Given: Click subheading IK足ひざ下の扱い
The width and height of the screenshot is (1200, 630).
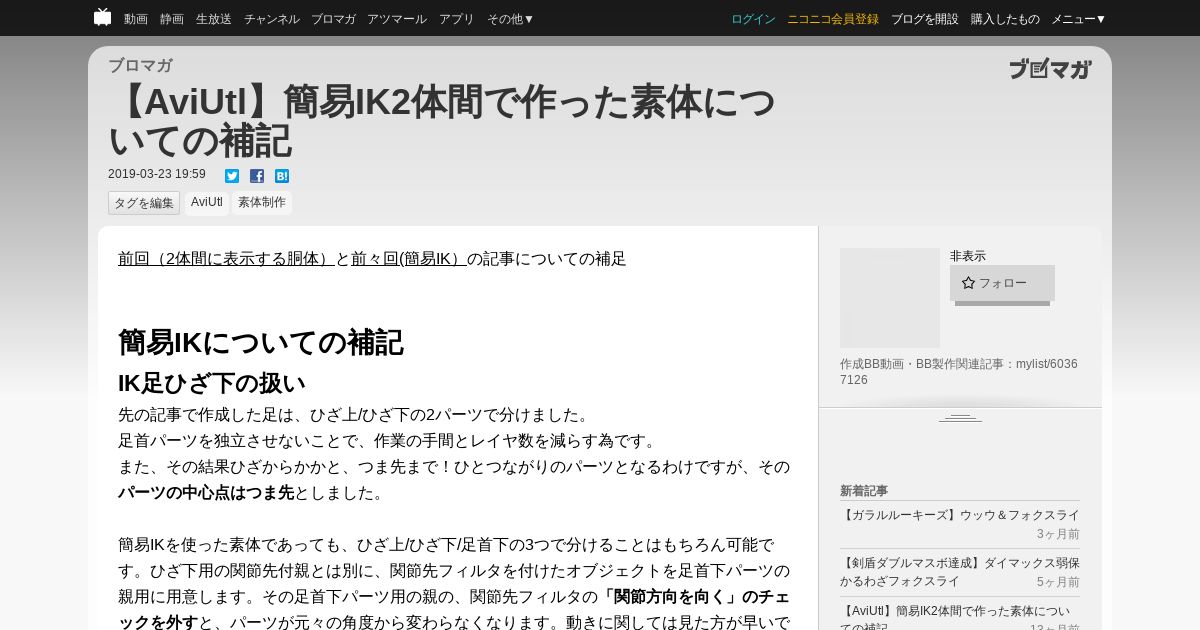Looking at the screenshot, I should [212, 383].
